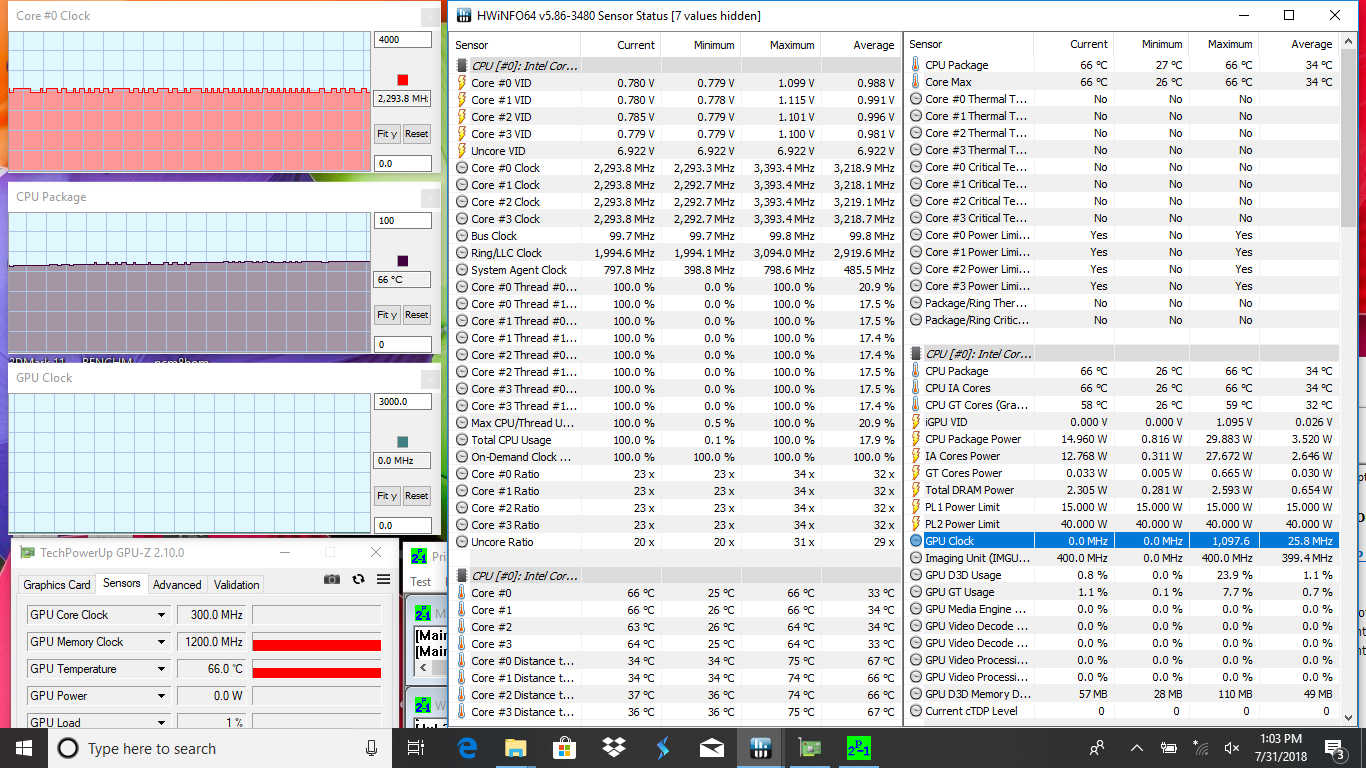Open Dropbox from the taskbar

(613, 748)
